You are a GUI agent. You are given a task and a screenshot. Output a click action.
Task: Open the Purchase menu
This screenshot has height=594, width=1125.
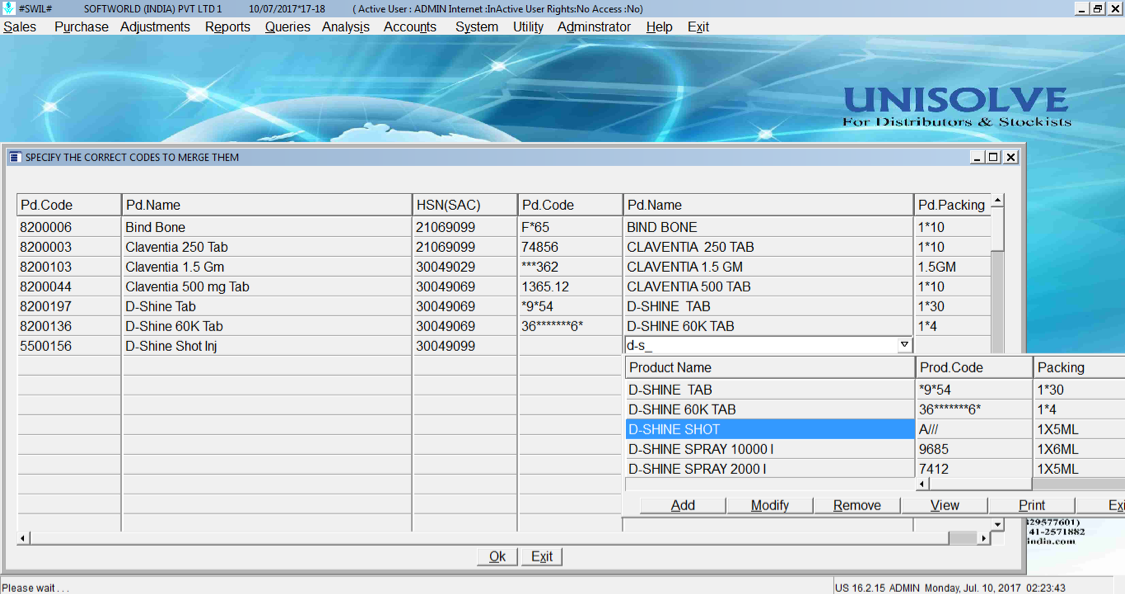(81, 27)
